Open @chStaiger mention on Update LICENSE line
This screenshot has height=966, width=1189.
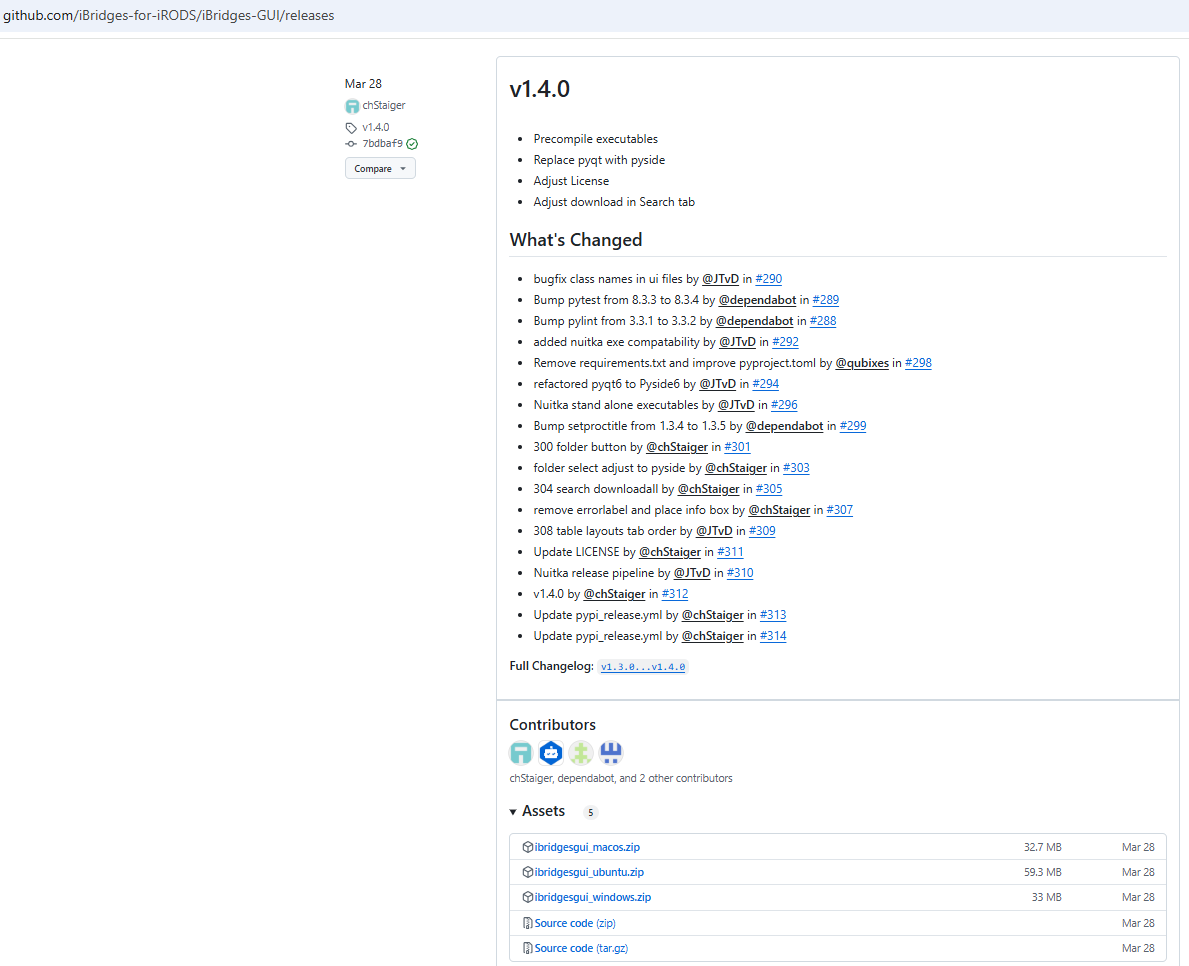click(x=670, y=552)
